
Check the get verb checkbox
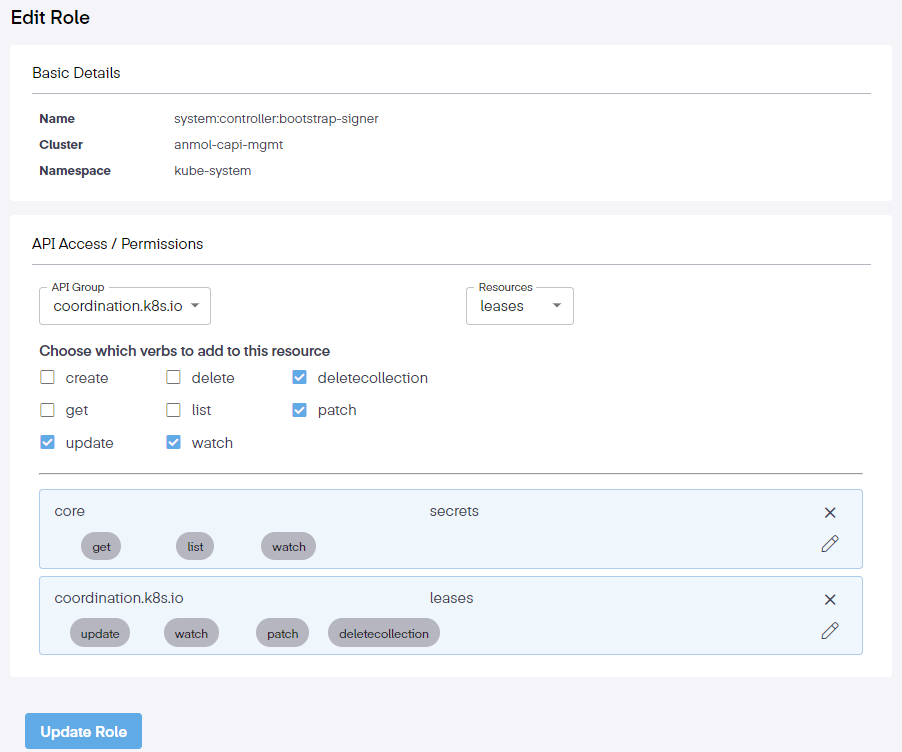pos(47,410)
